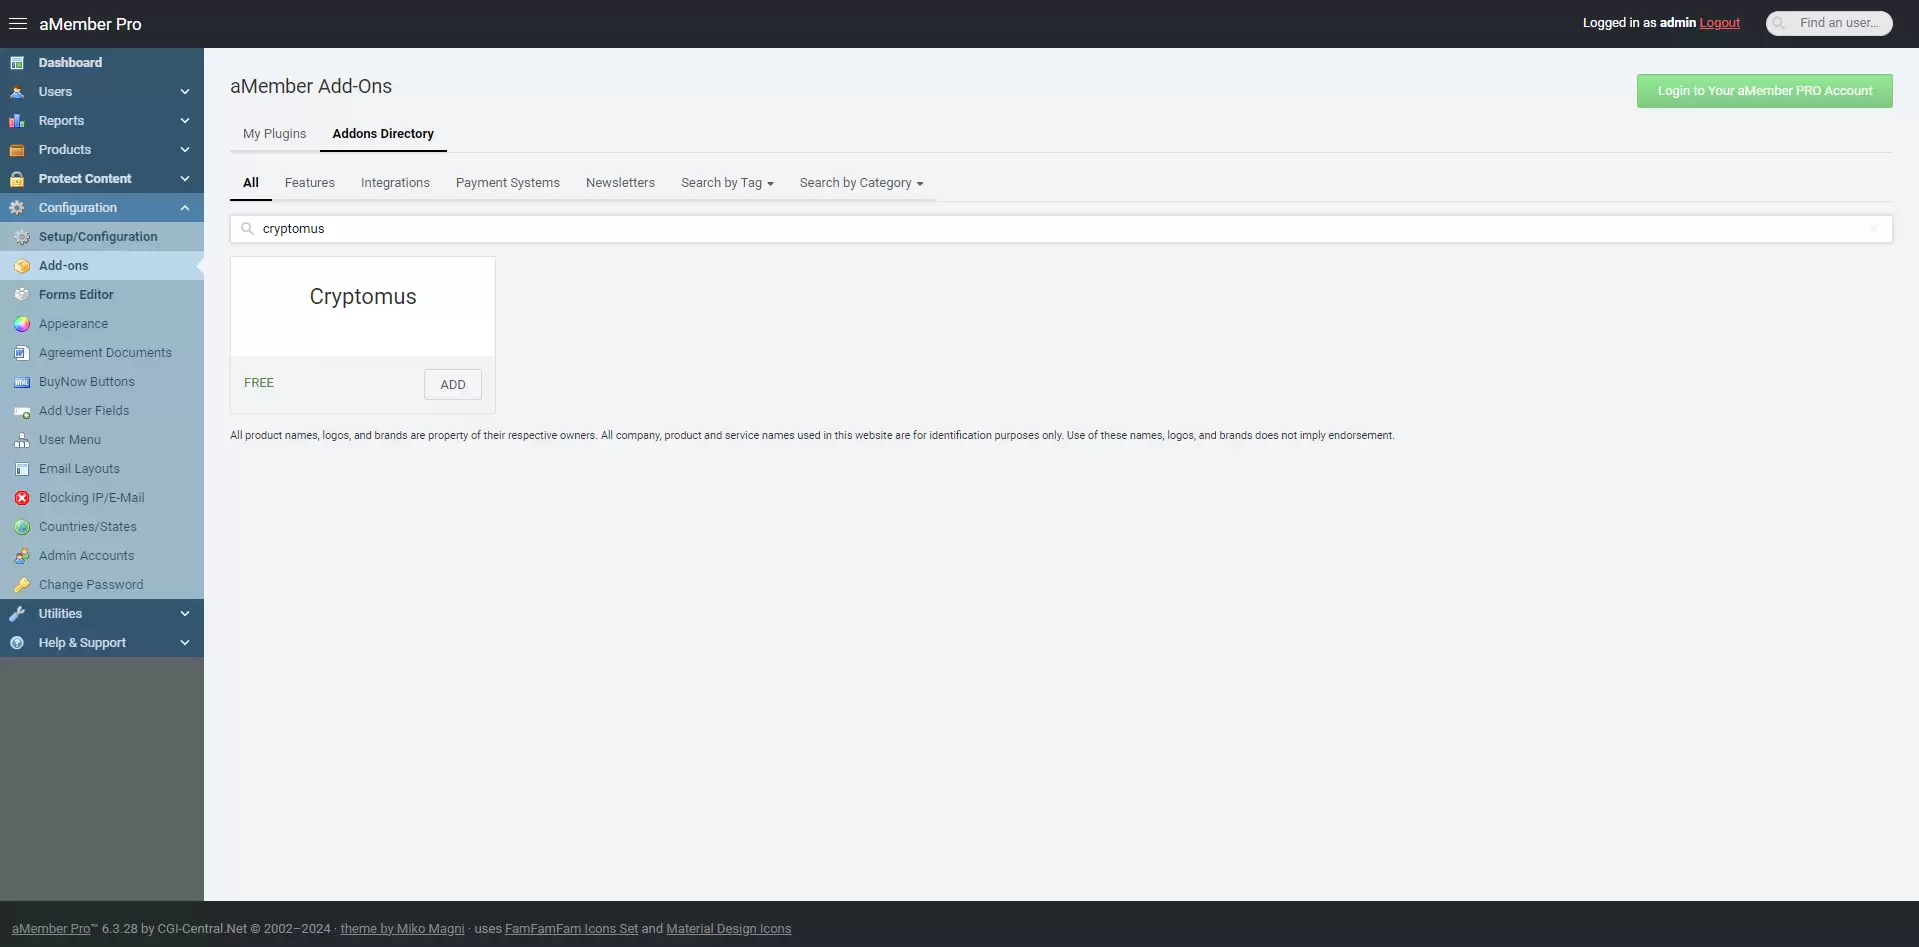Image resolution: width=1919 pixels, height=947 pixels.
Task: Switch to the My Plugins tab
Action: pyautogui.click(x=274, y=134)
